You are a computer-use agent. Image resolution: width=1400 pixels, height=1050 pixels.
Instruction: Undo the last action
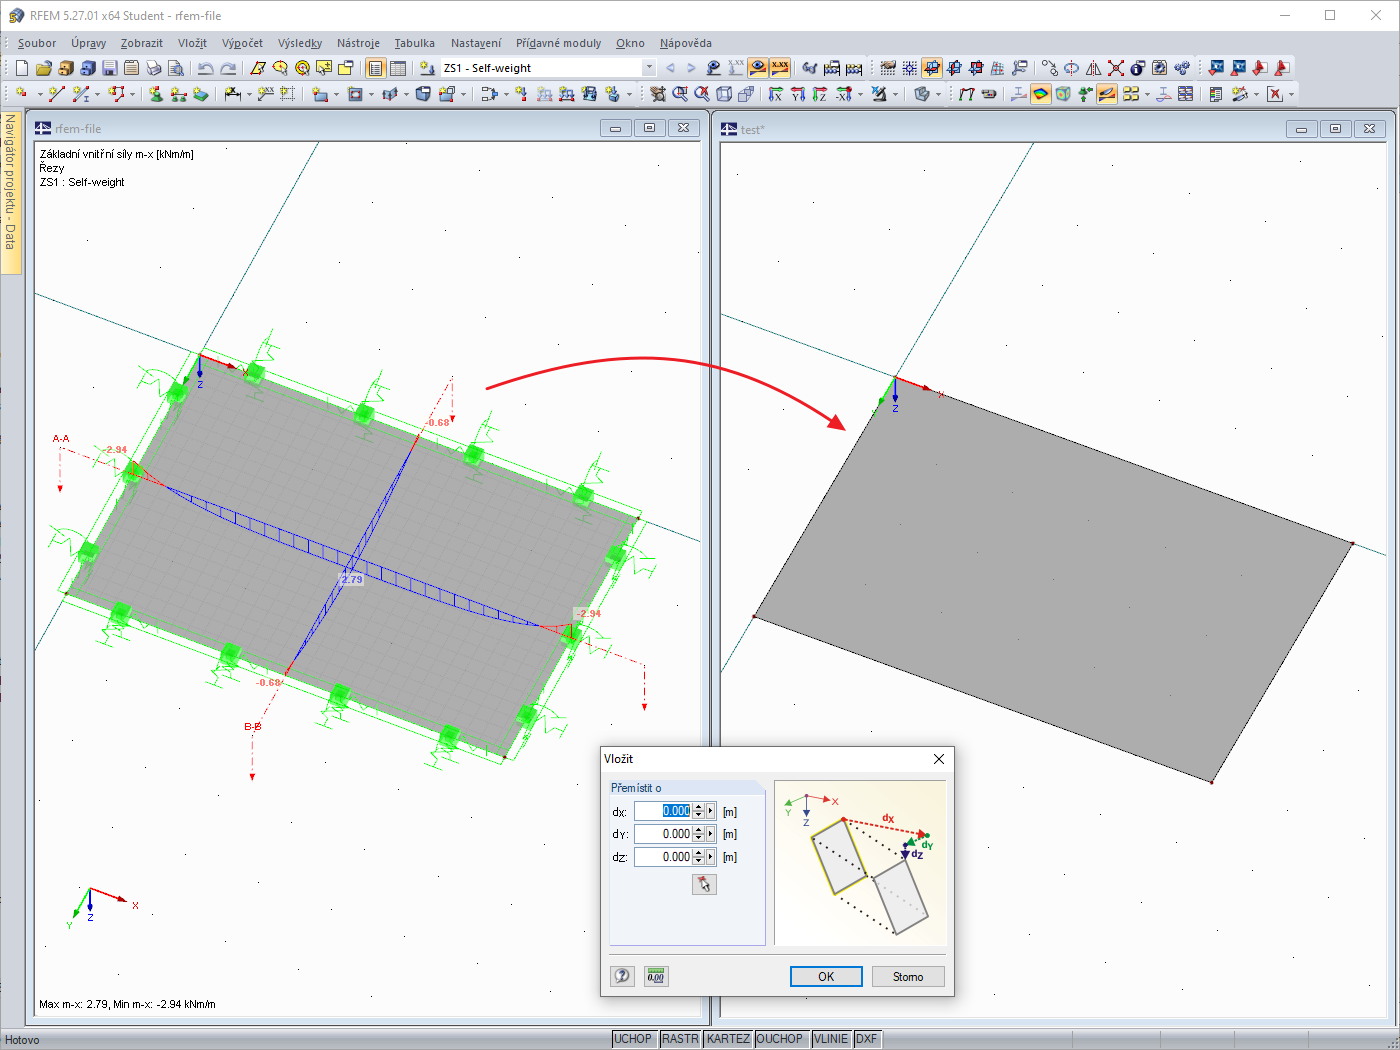[205, 68]
